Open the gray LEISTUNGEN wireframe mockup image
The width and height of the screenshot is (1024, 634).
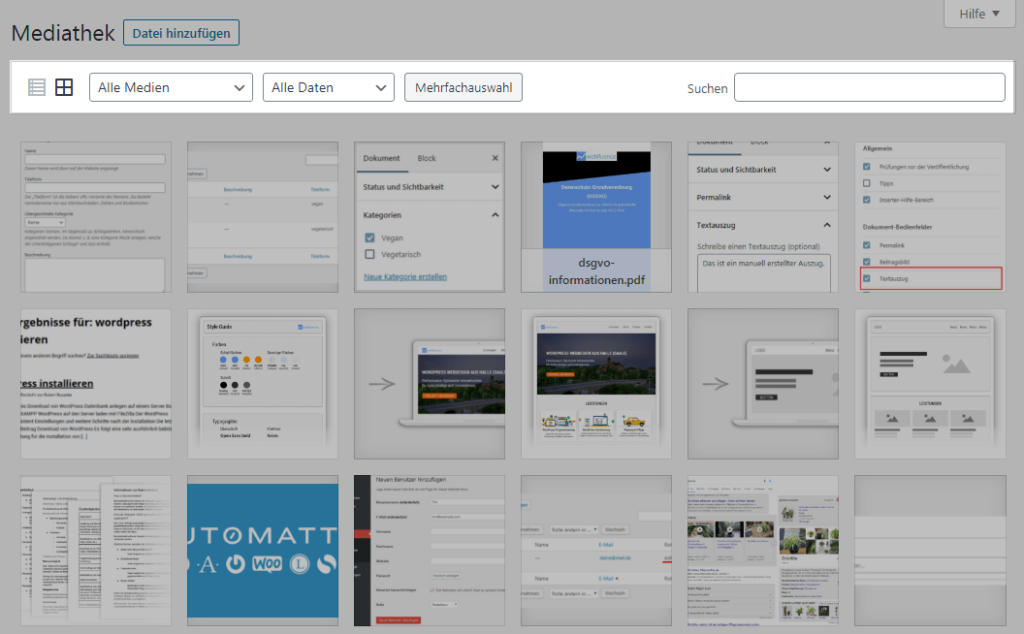930,384
